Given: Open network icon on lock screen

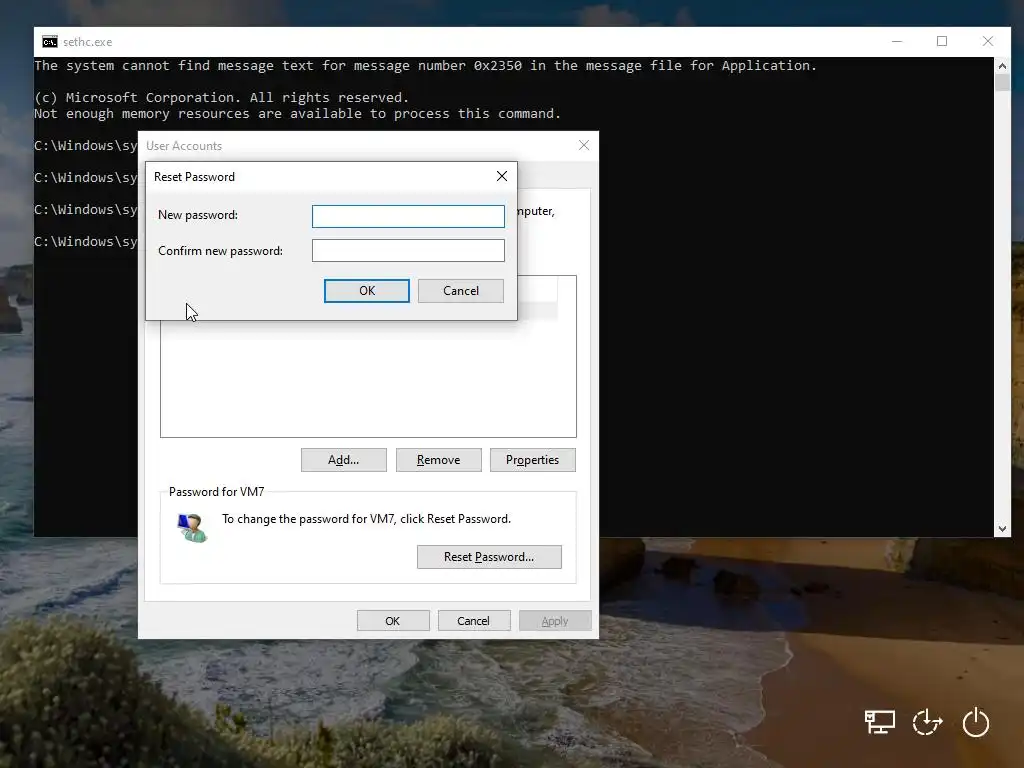Looking at the screenshot, I should [880, 722].
